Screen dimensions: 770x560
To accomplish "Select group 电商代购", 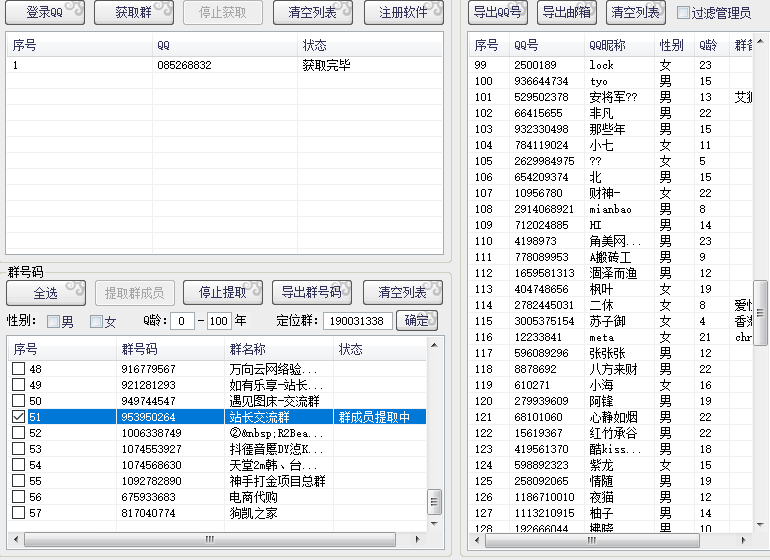I will coord(253,497).
